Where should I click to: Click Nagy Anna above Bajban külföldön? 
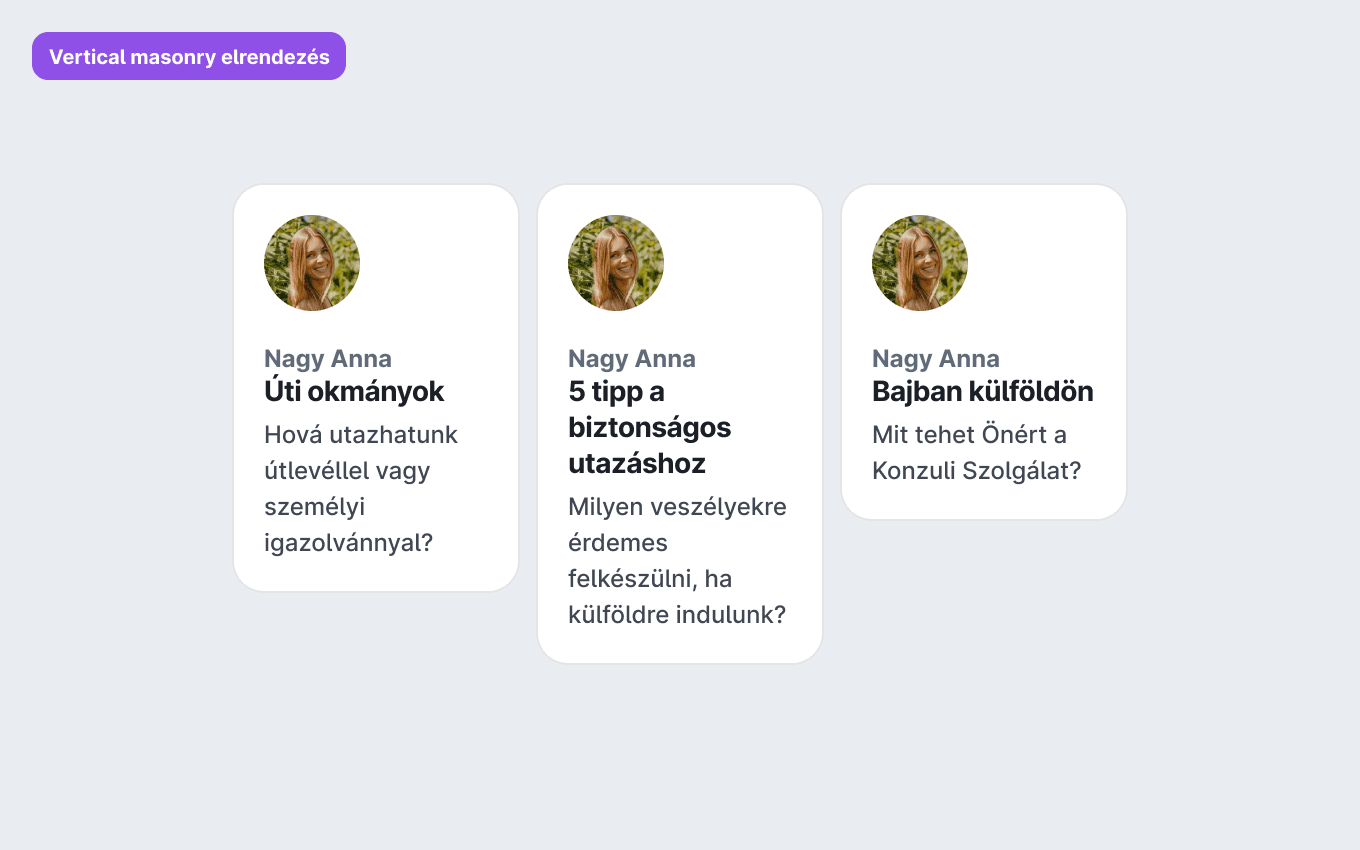coord(936,359)
